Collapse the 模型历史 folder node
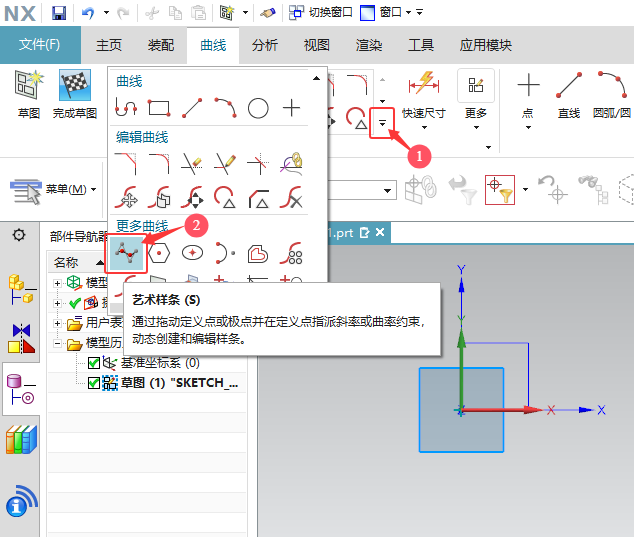 [x=57, y=344]
